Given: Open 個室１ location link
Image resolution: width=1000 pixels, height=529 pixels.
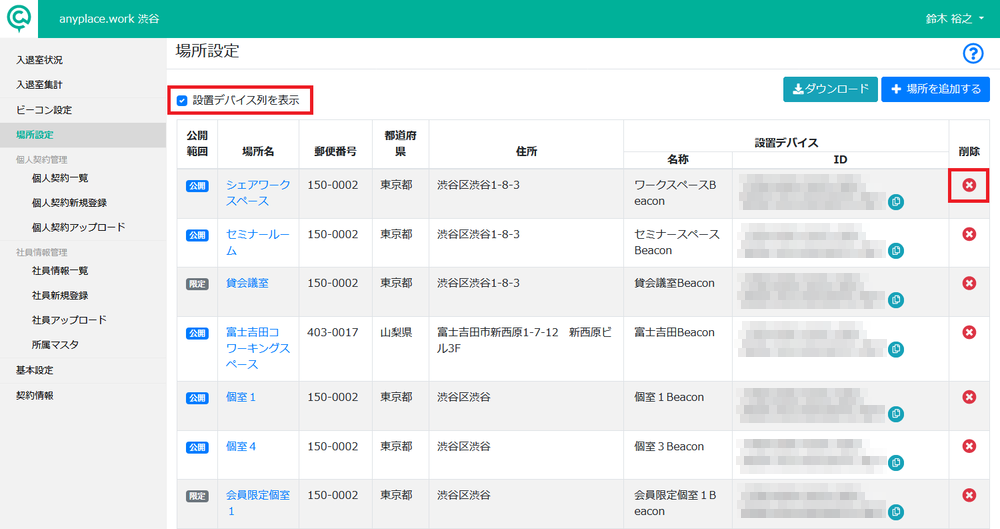Looking at the screenshot, I should point(241,397).
